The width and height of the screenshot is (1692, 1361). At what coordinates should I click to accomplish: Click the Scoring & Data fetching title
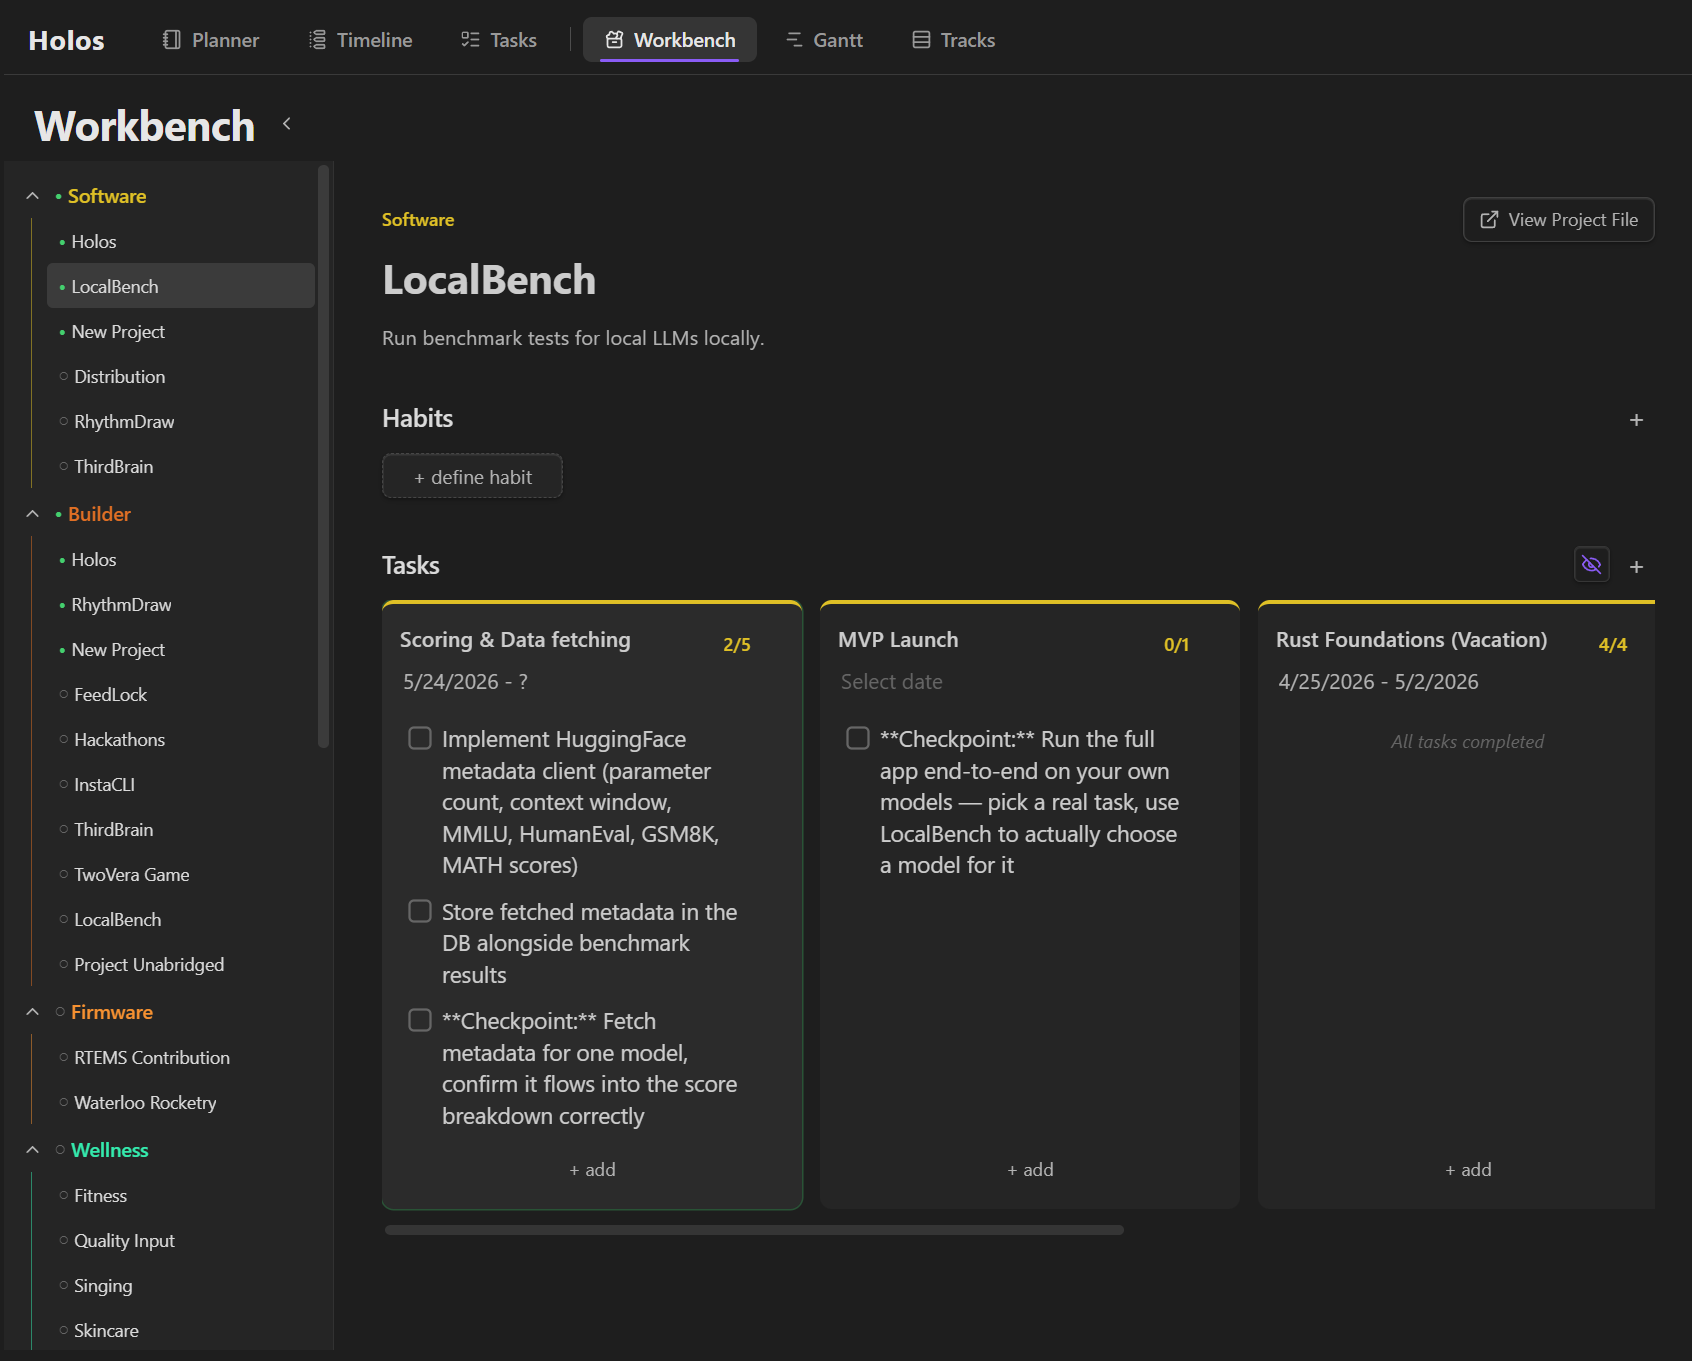tap(515, 639)
